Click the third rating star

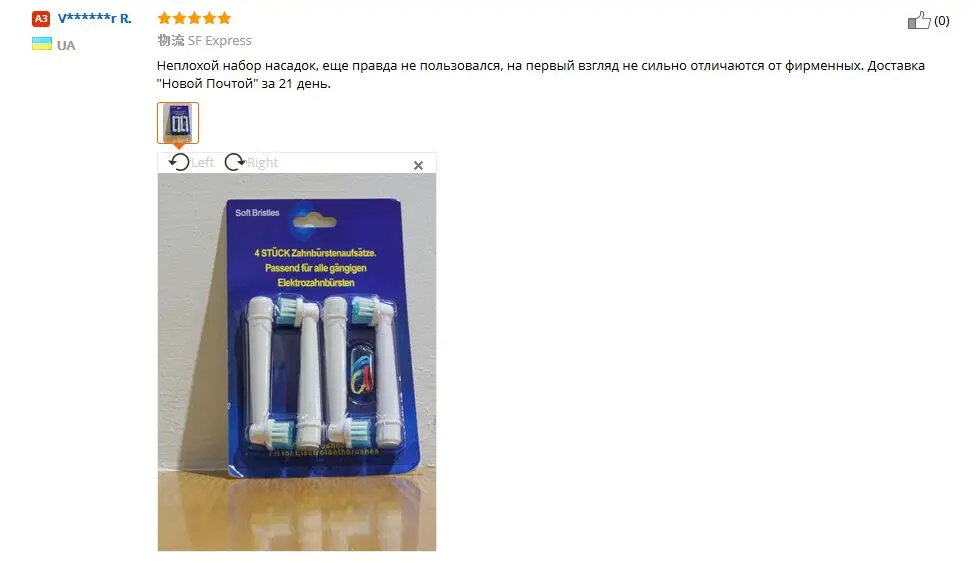[194, 18]
